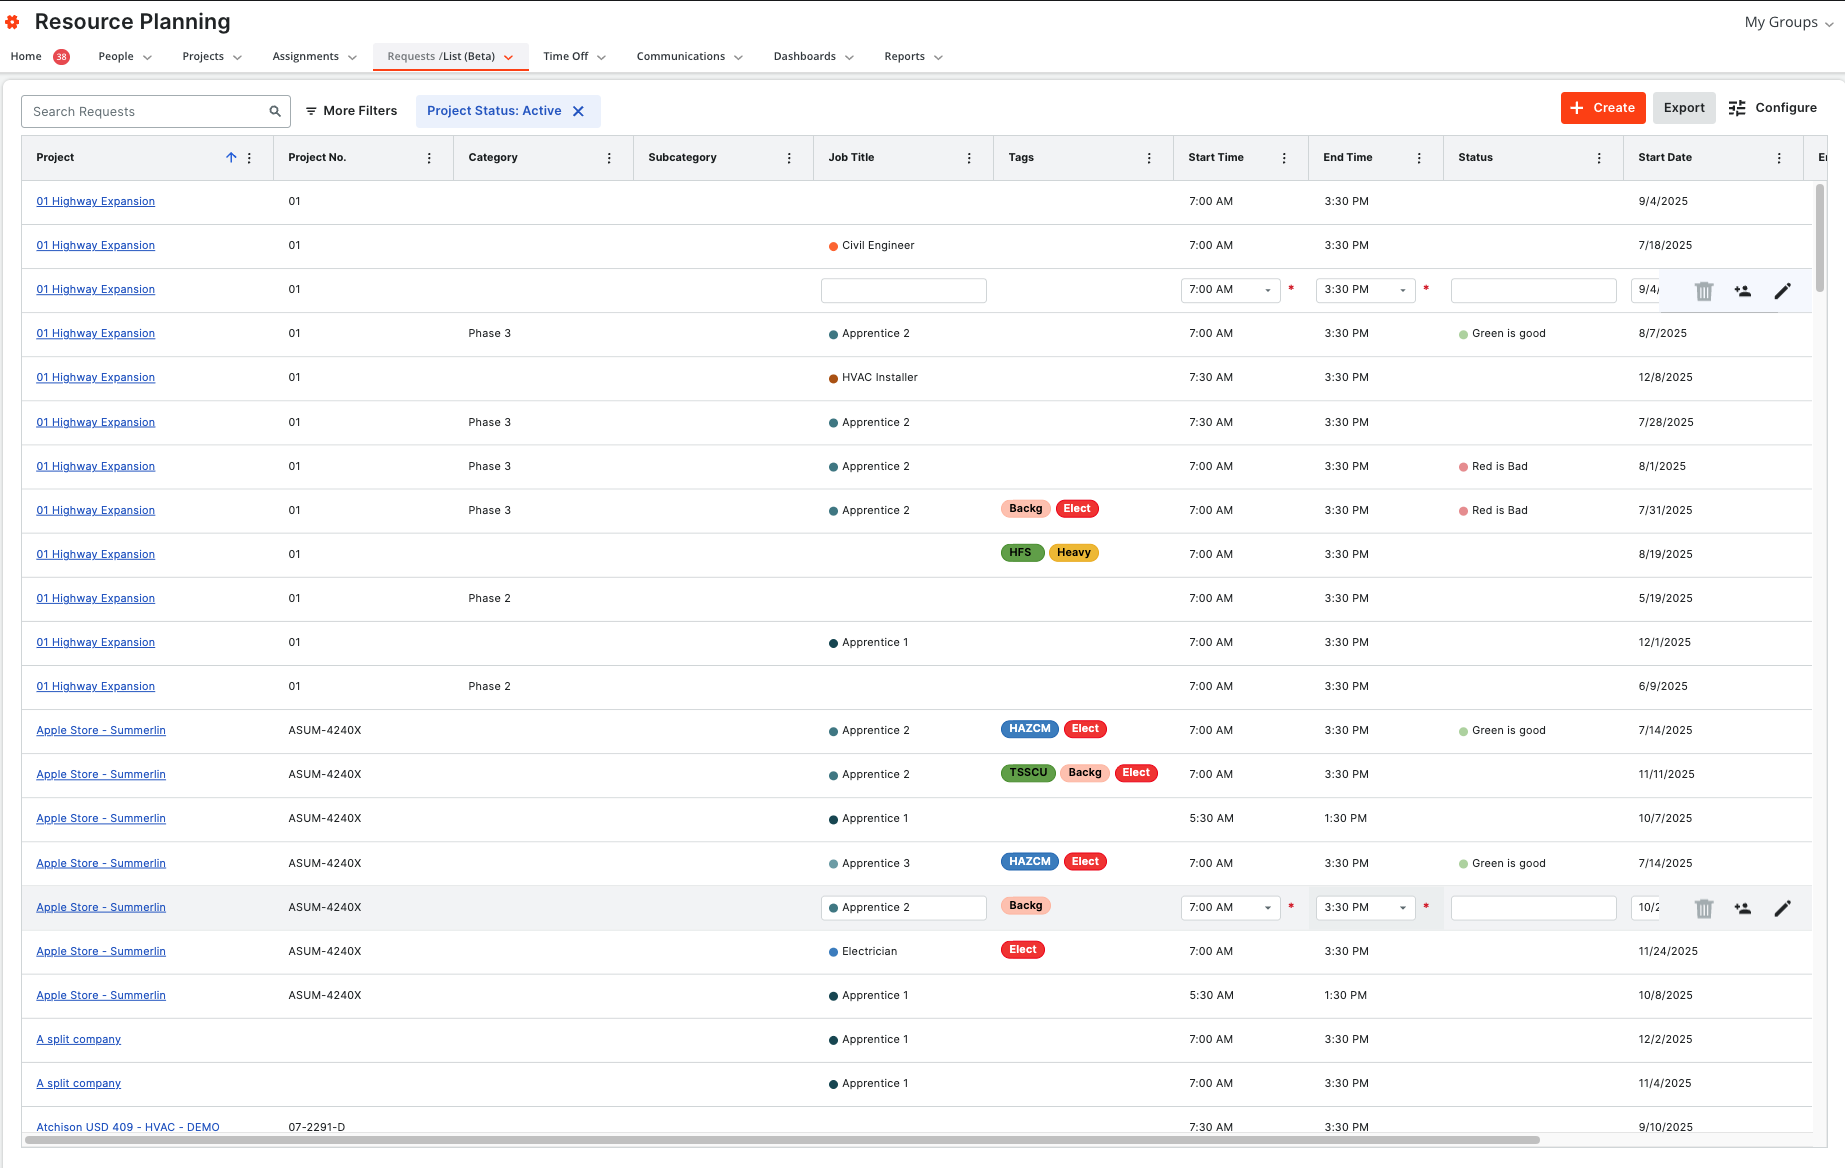Remove the Project Status: Active filter

pyautogui.click(x=578, y=111)
